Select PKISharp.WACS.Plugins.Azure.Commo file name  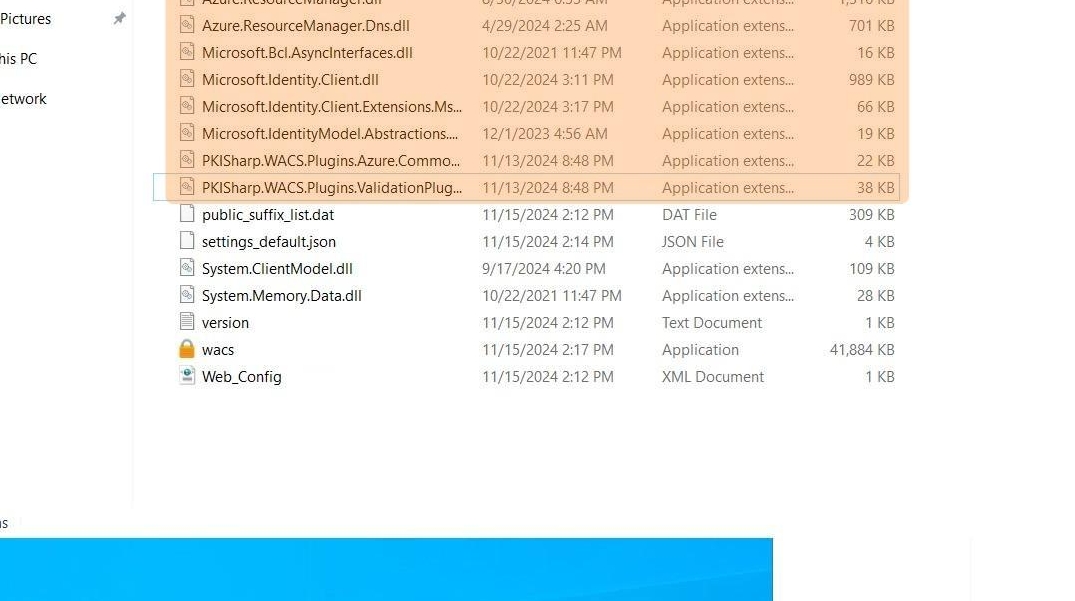point(331,161)
